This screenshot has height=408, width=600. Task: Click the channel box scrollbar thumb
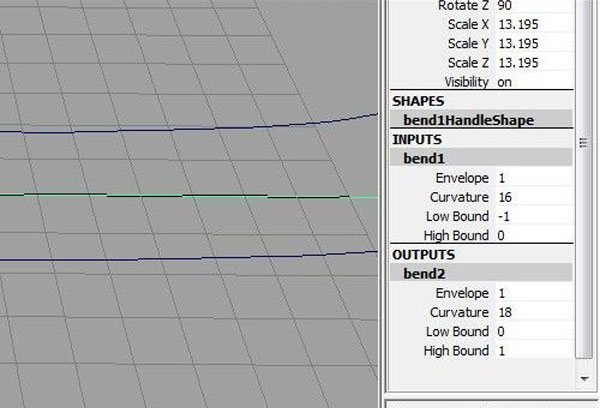(584, 179)
